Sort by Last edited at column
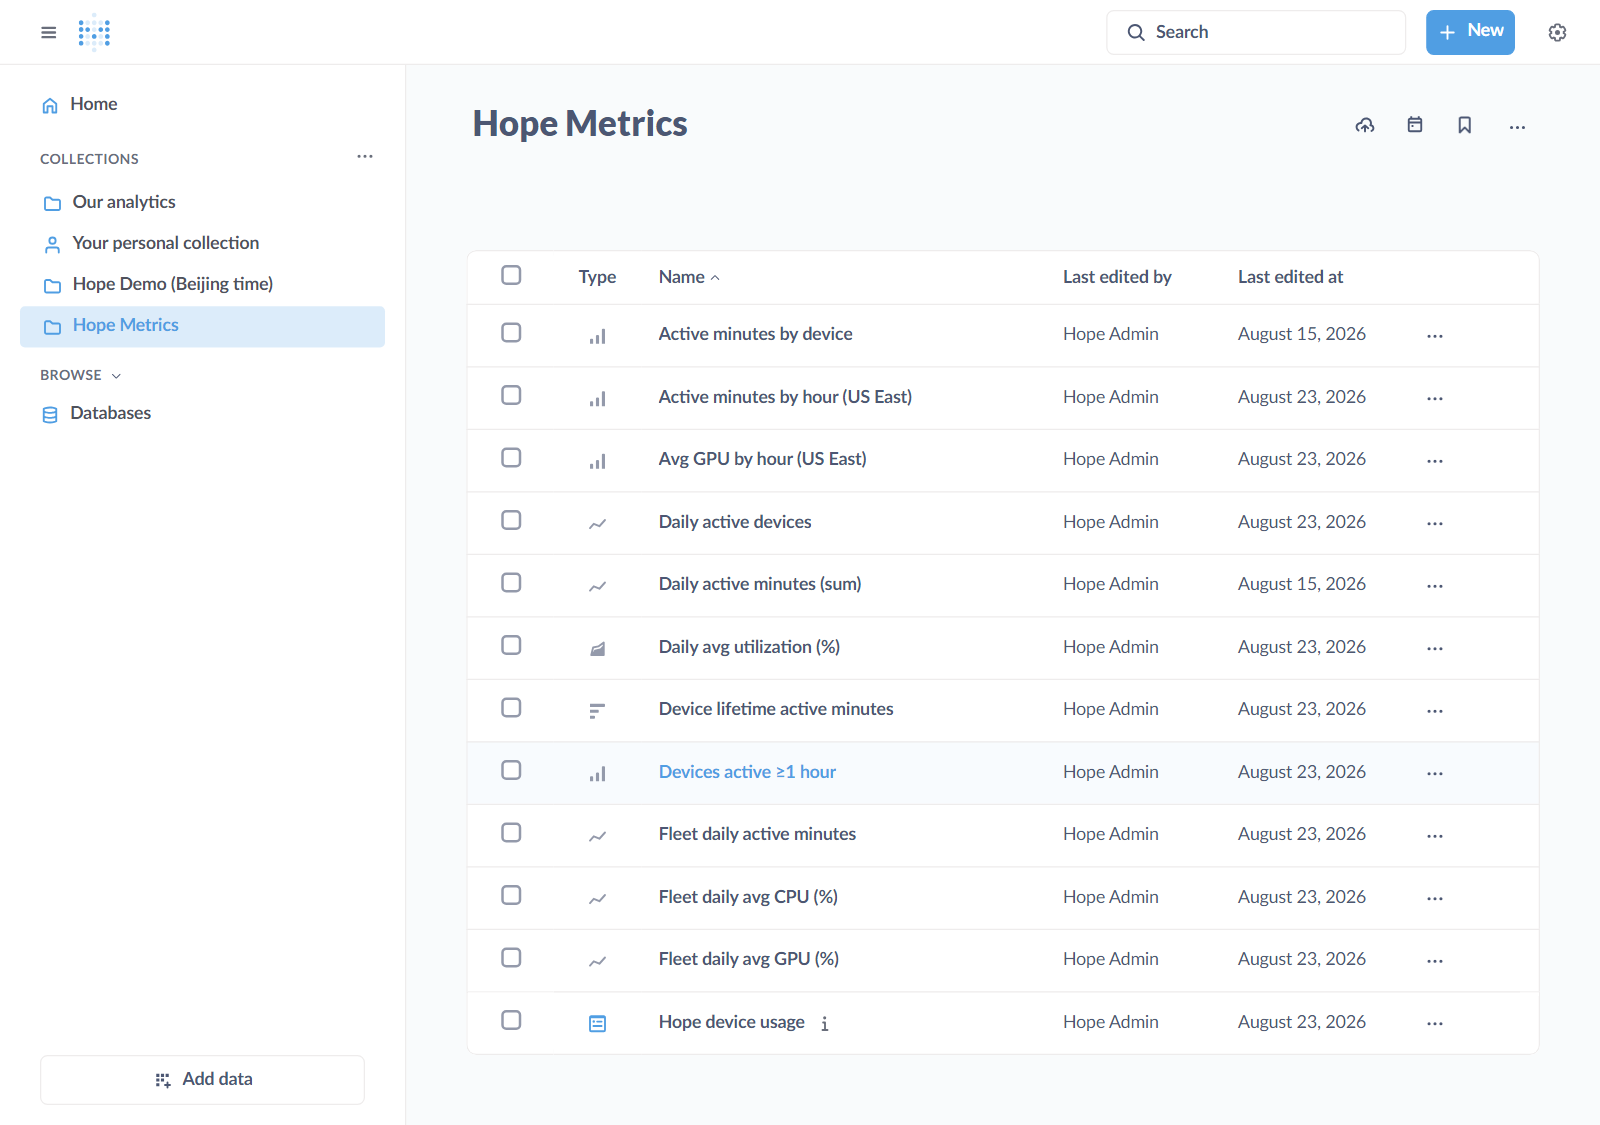 pyautogui.click(x=1290, y=277)
